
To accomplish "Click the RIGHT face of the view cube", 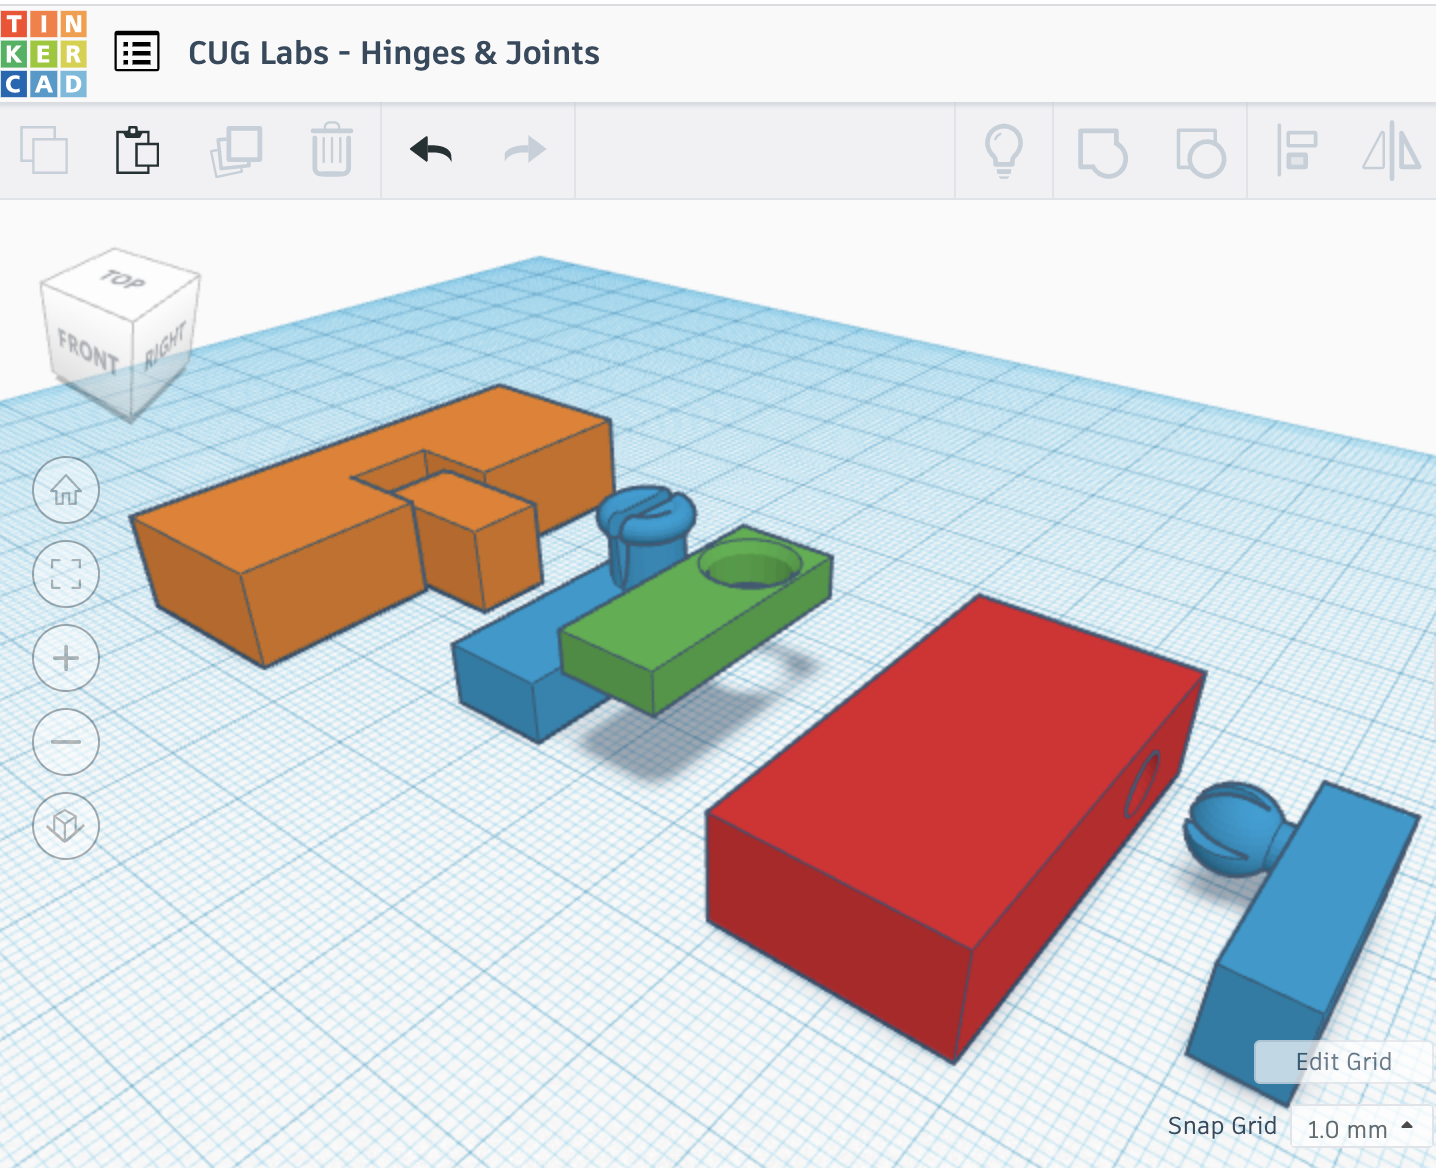I will tap(165, 344).
